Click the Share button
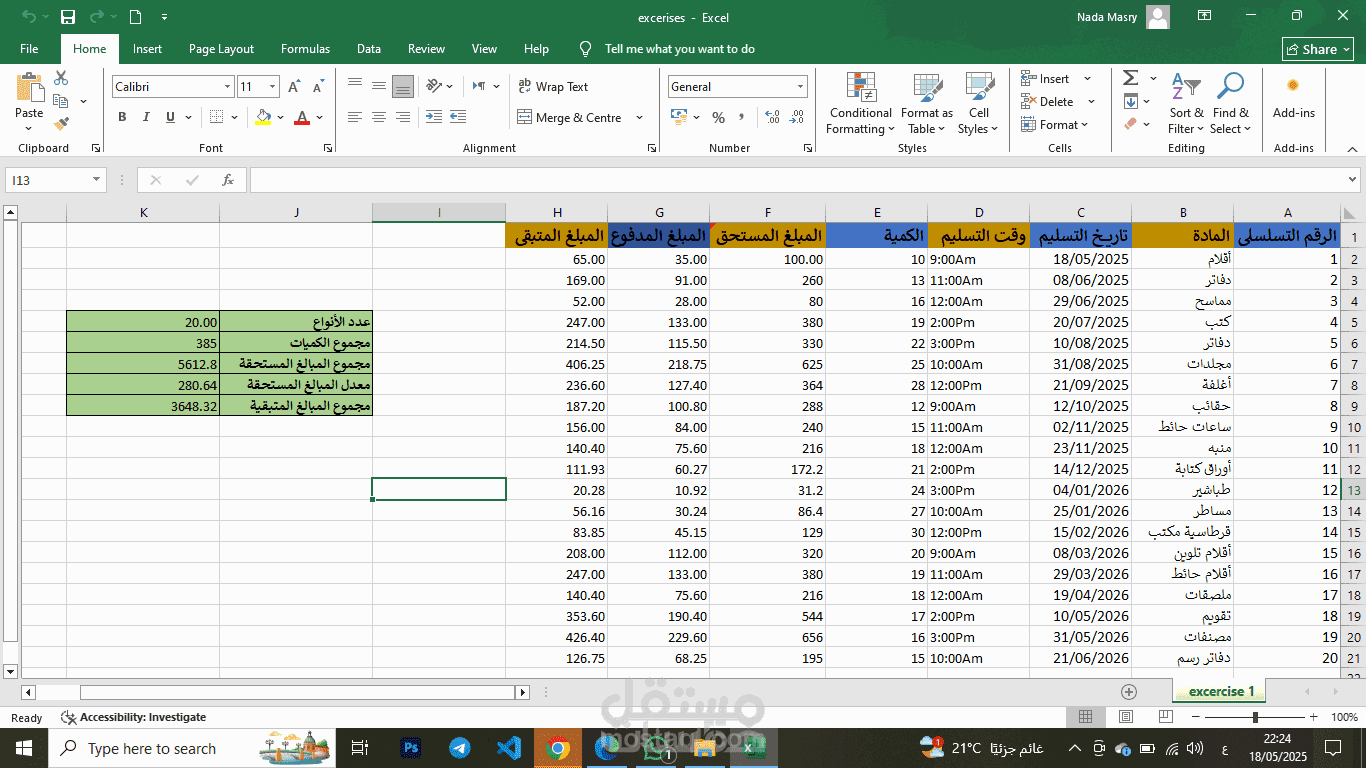Viewport: 1366px width, 768px height. pyautogui.click(x=1318, y=49)
